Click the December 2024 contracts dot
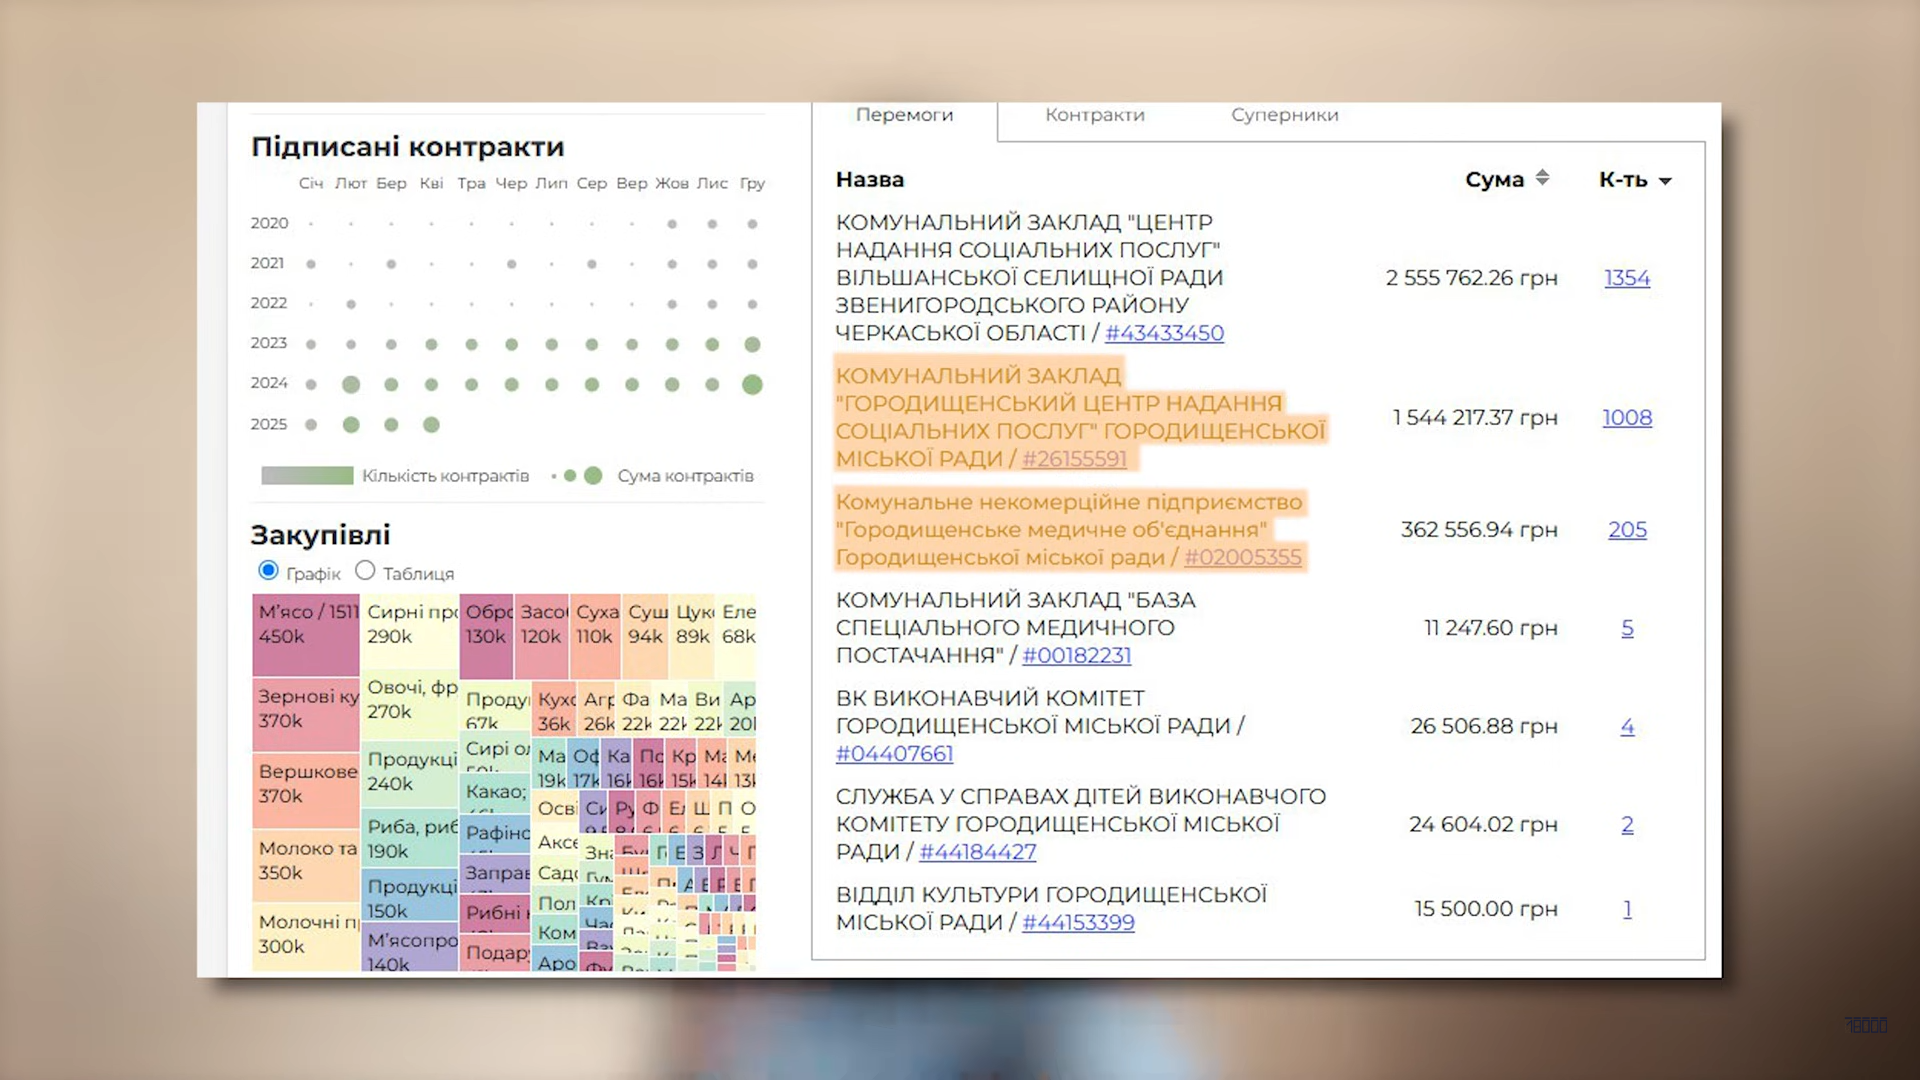Viewport: 1920px width, 1080px height. click(752, 385)
